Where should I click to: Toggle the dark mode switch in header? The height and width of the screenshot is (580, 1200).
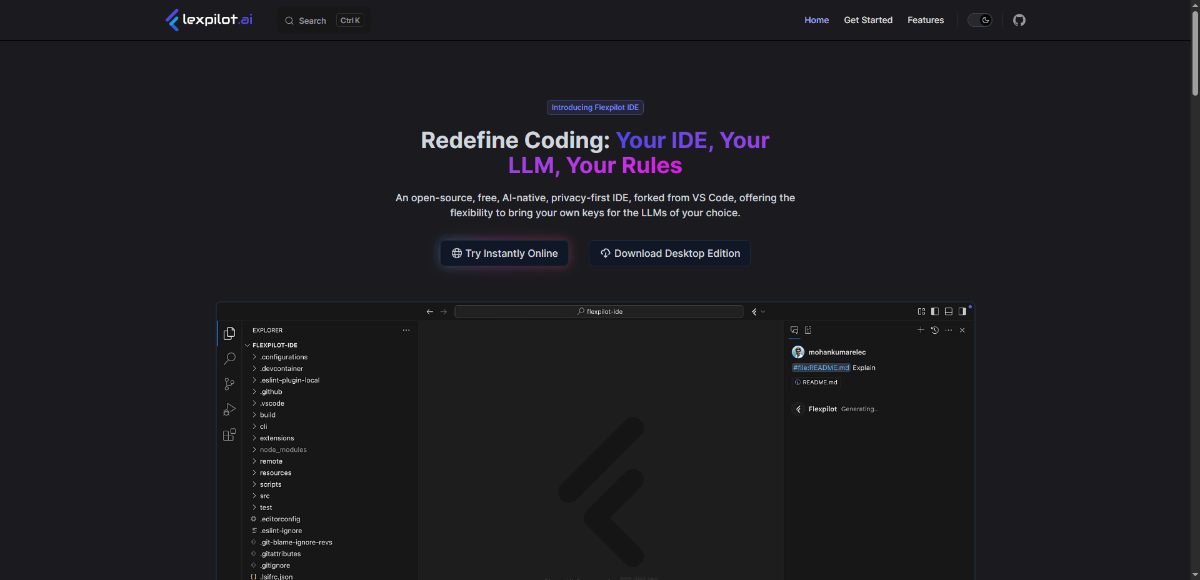pos(980,20)
